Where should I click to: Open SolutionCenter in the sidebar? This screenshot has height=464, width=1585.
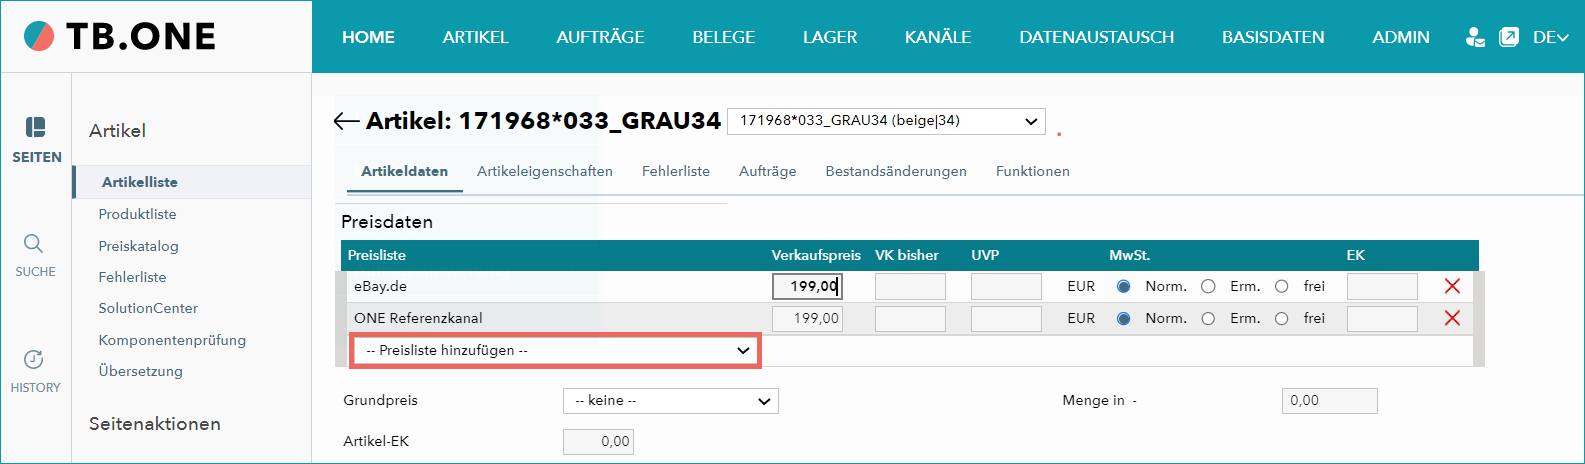(x=148, y=308)
